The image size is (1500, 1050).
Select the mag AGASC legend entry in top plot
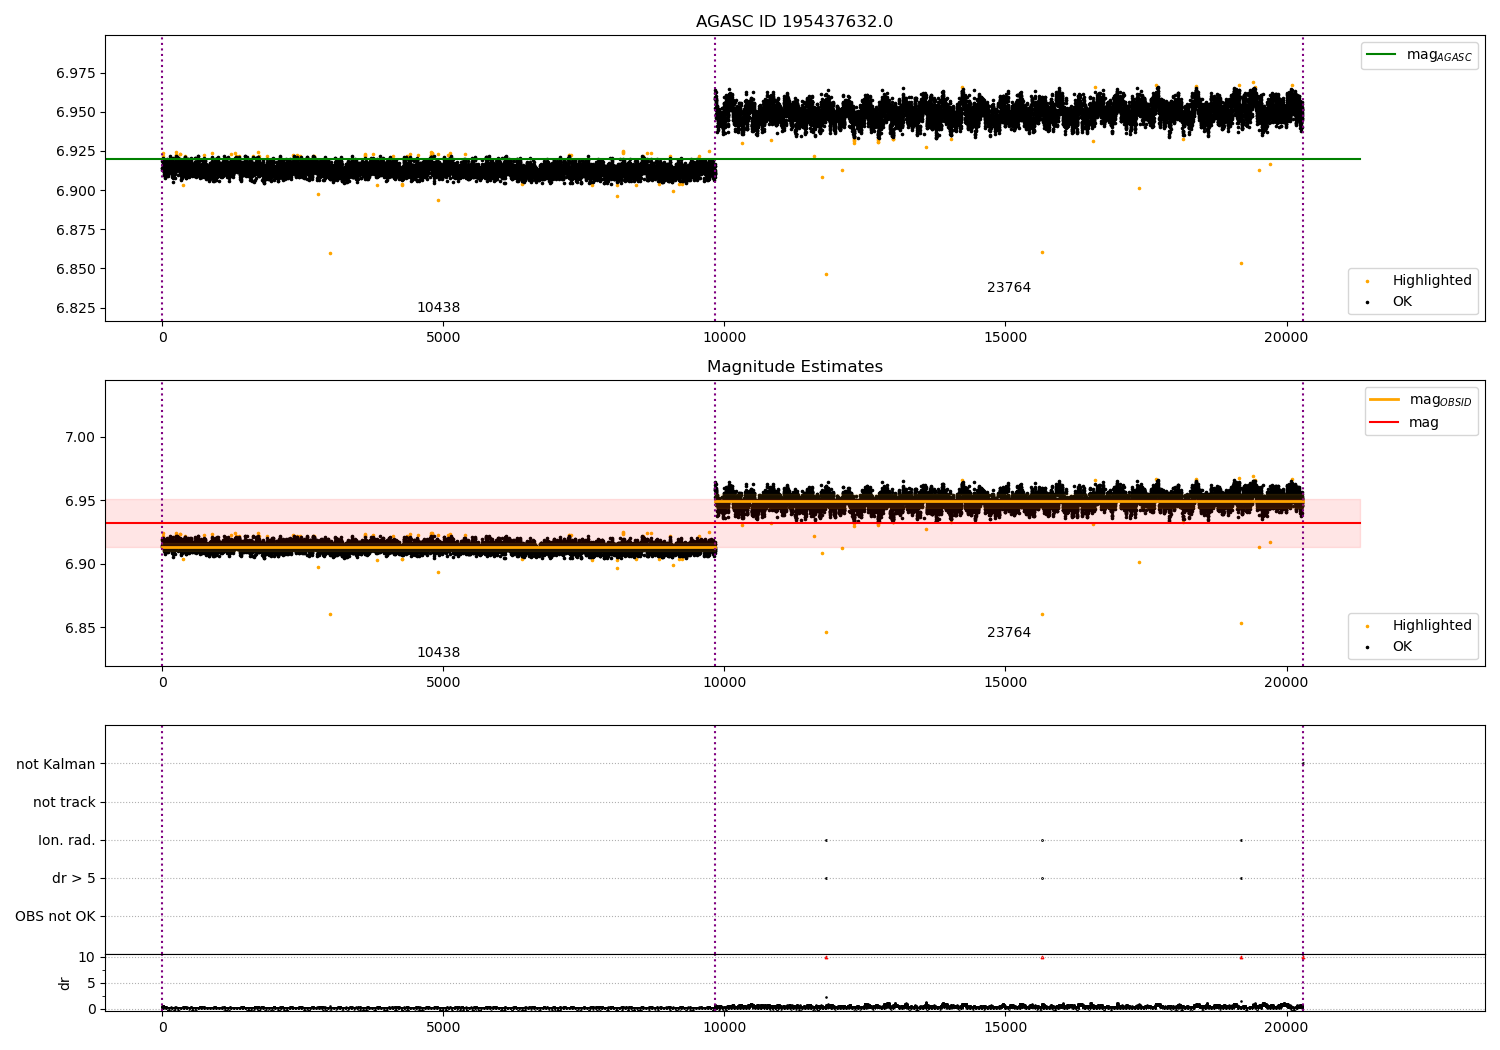point(1419,55)
